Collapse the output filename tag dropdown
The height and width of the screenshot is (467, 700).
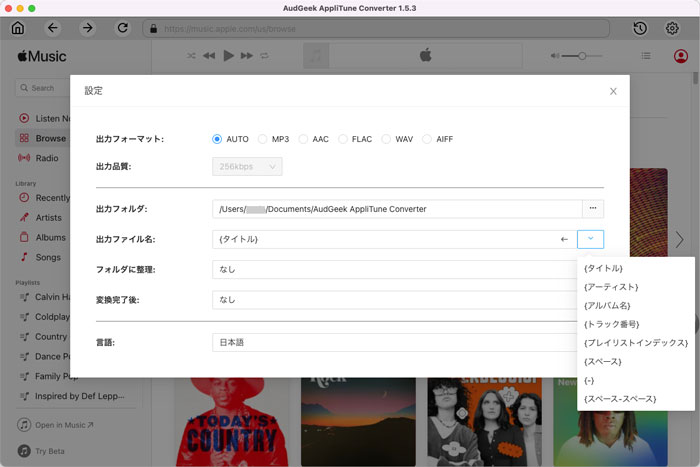(x=590, y=239)
